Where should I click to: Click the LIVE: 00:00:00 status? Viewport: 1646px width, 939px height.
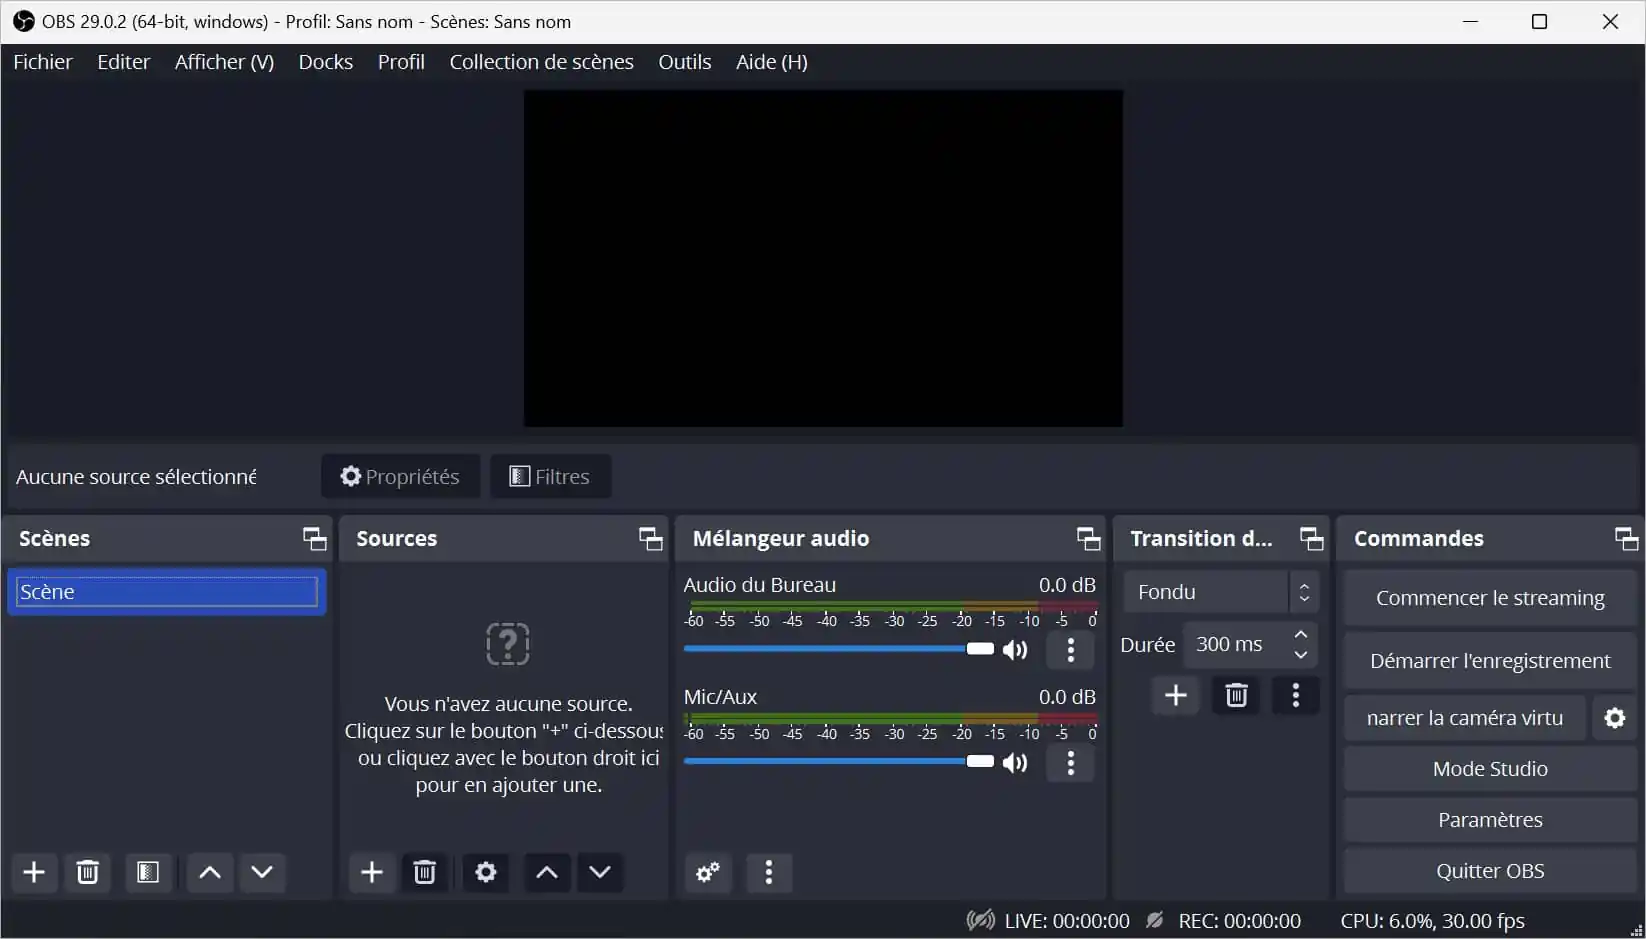tap(1067, 921)
